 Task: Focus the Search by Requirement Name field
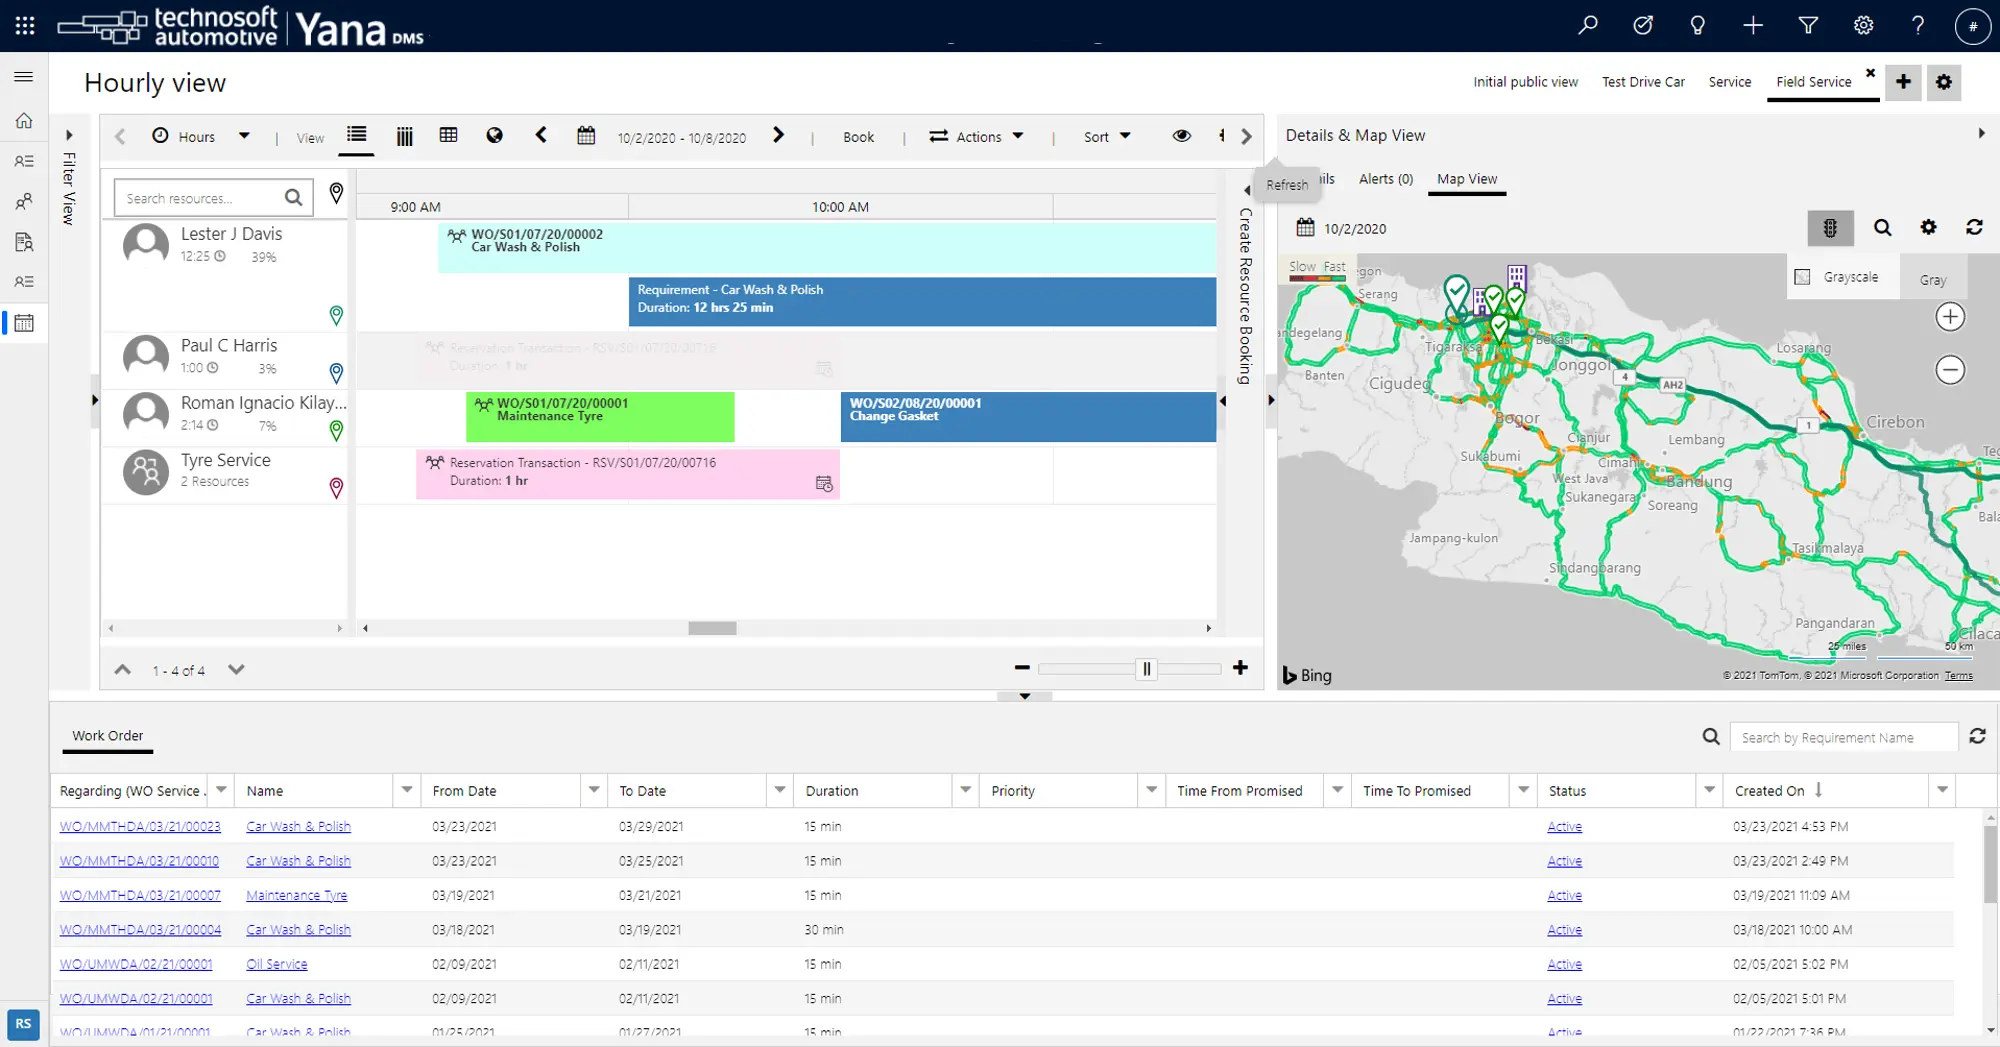click(x=1843, y=738)
